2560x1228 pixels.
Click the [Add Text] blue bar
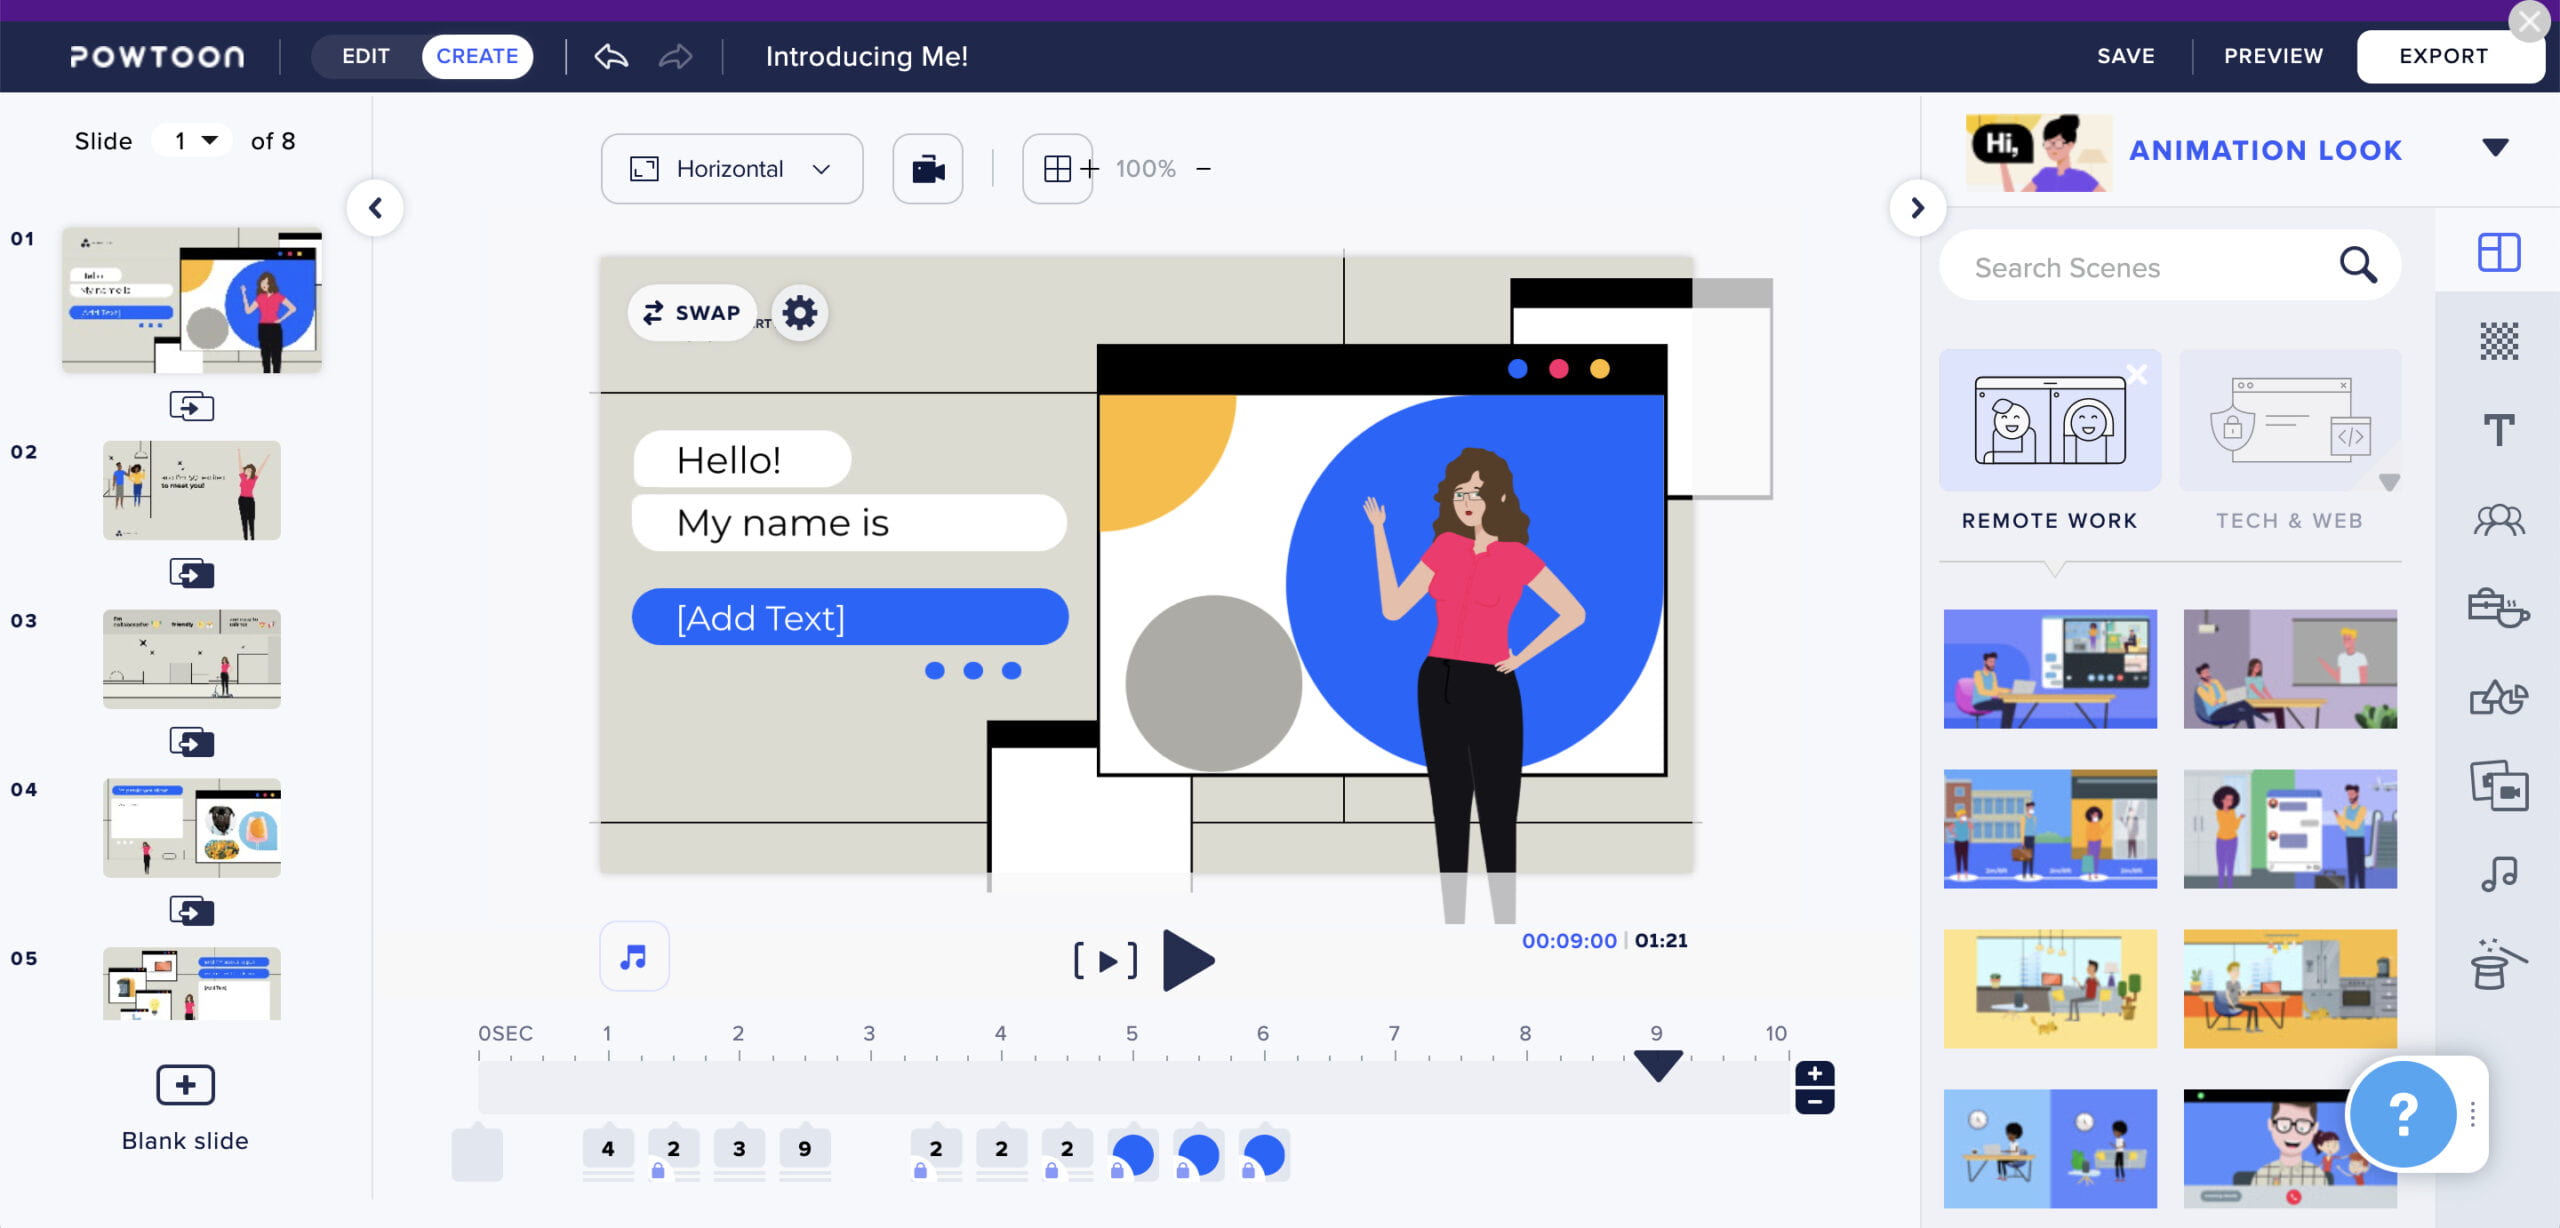[849, 617]
